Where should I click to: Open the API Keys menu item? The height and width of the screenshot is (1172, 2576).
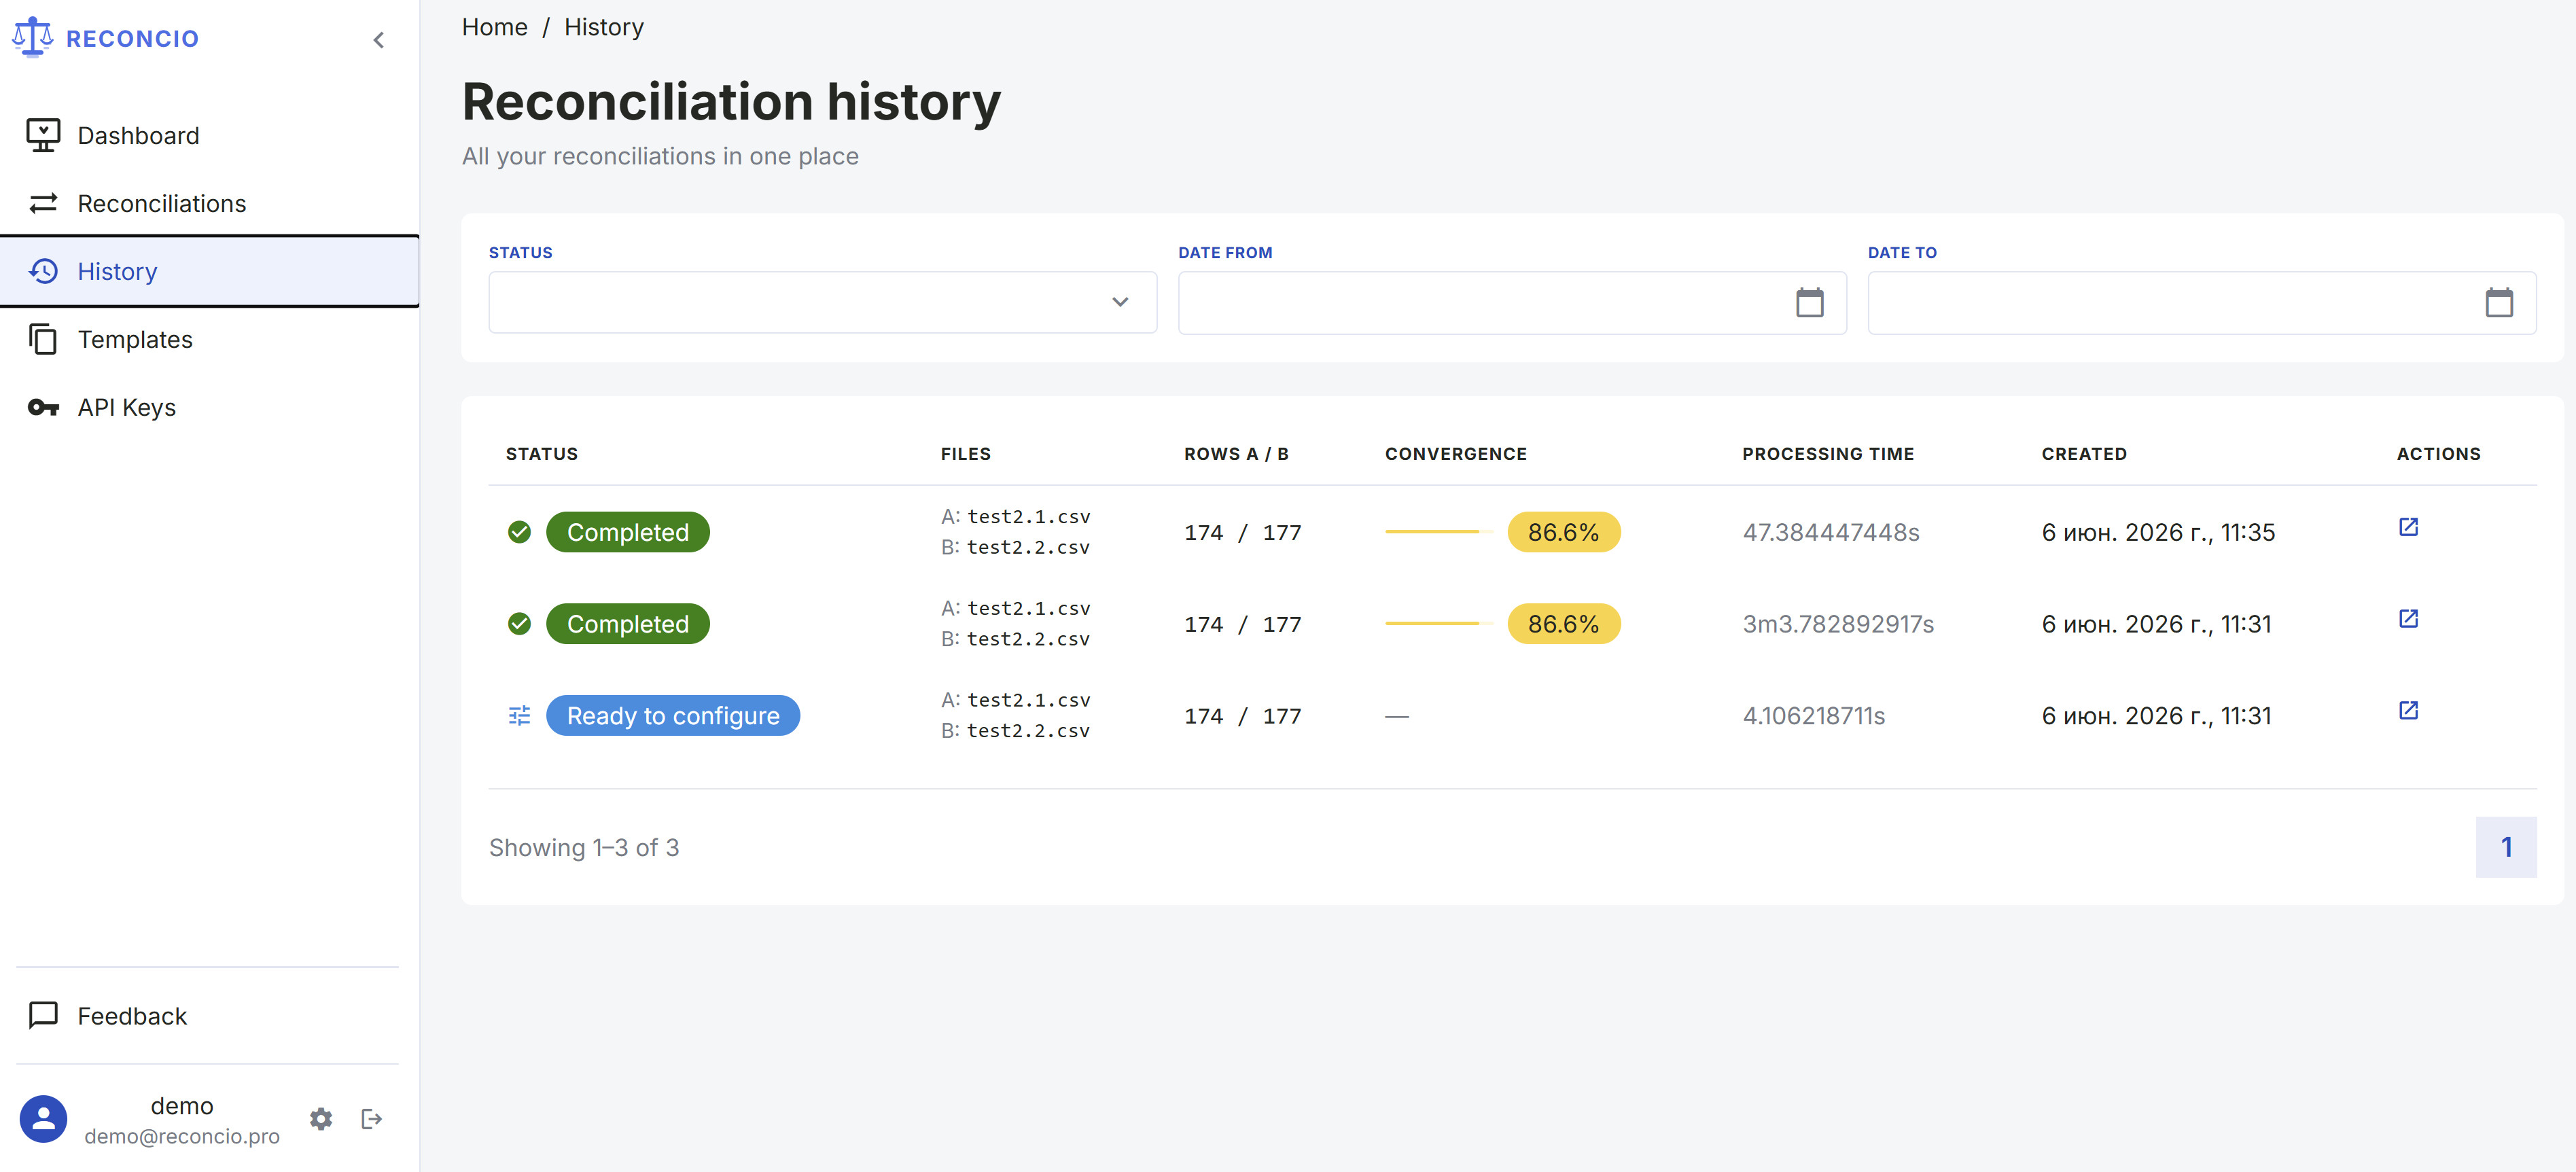tap(209, 407)
